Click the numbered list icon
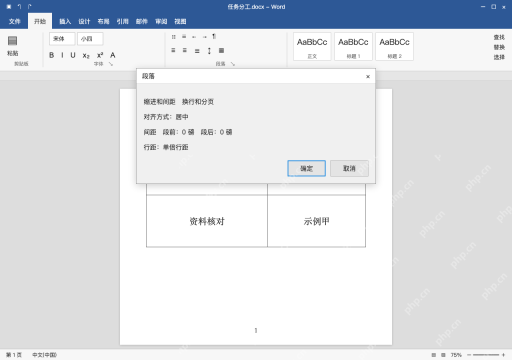The width and height of the screenshot is (512, 360). tap(184, 37)
